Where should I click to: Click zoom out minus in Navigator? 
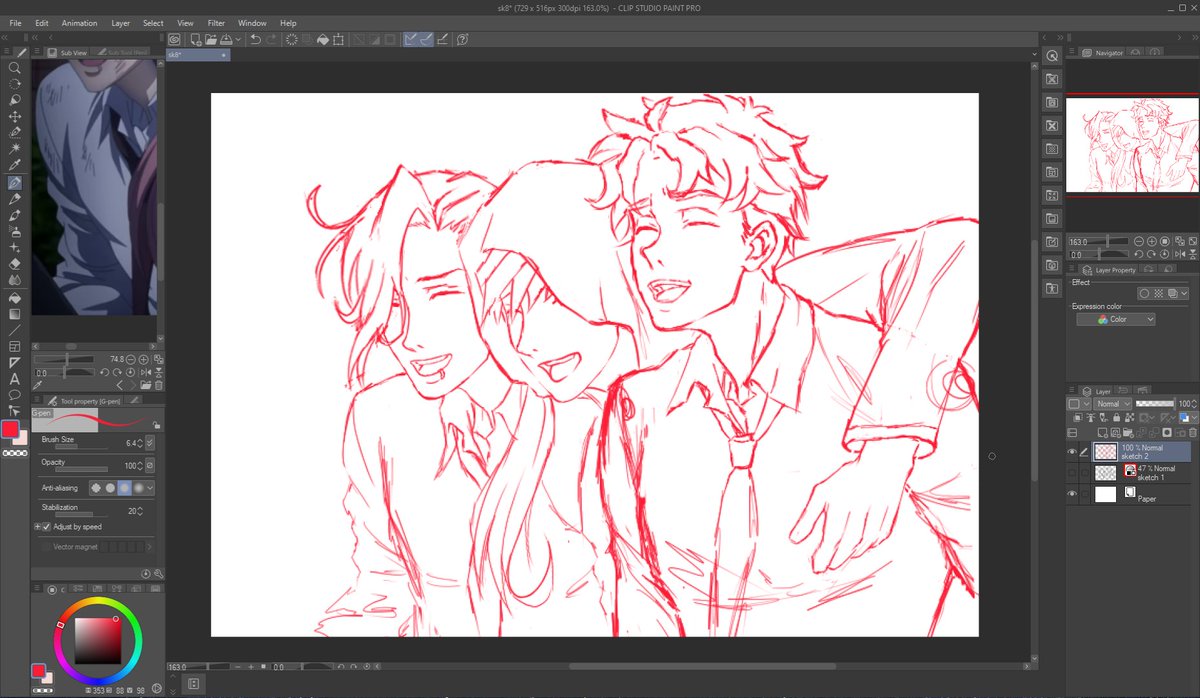tap(1140, 242)
